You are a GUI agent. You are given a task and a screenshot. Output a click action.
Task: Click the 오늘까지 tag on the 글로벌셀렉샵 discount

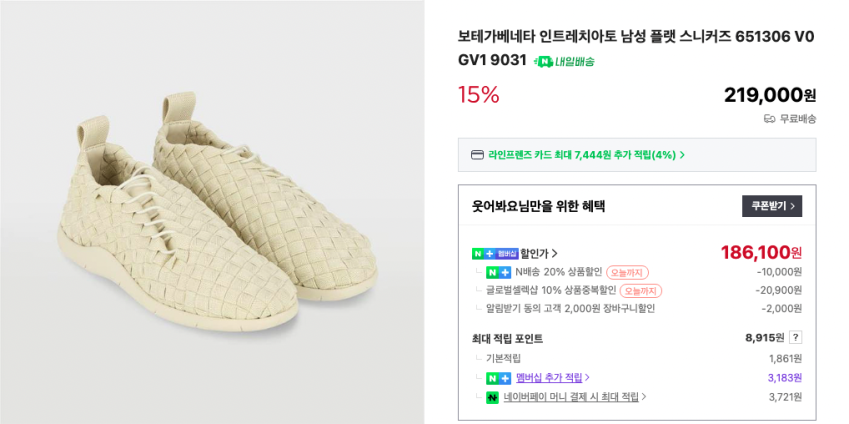point(640,290)
